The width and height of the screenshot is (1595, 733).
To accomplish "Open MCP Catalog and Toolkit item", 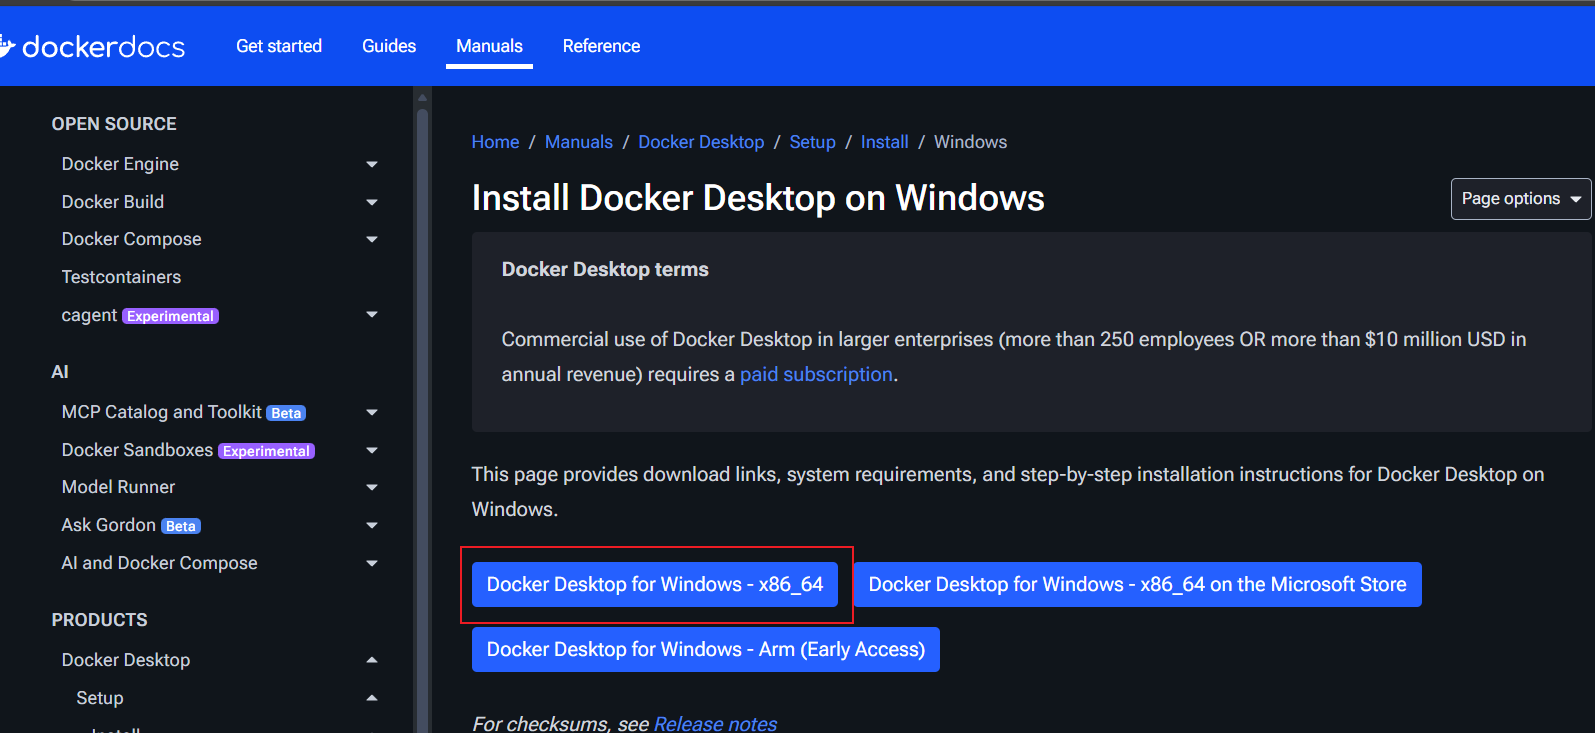I will (x=161, y=412).
